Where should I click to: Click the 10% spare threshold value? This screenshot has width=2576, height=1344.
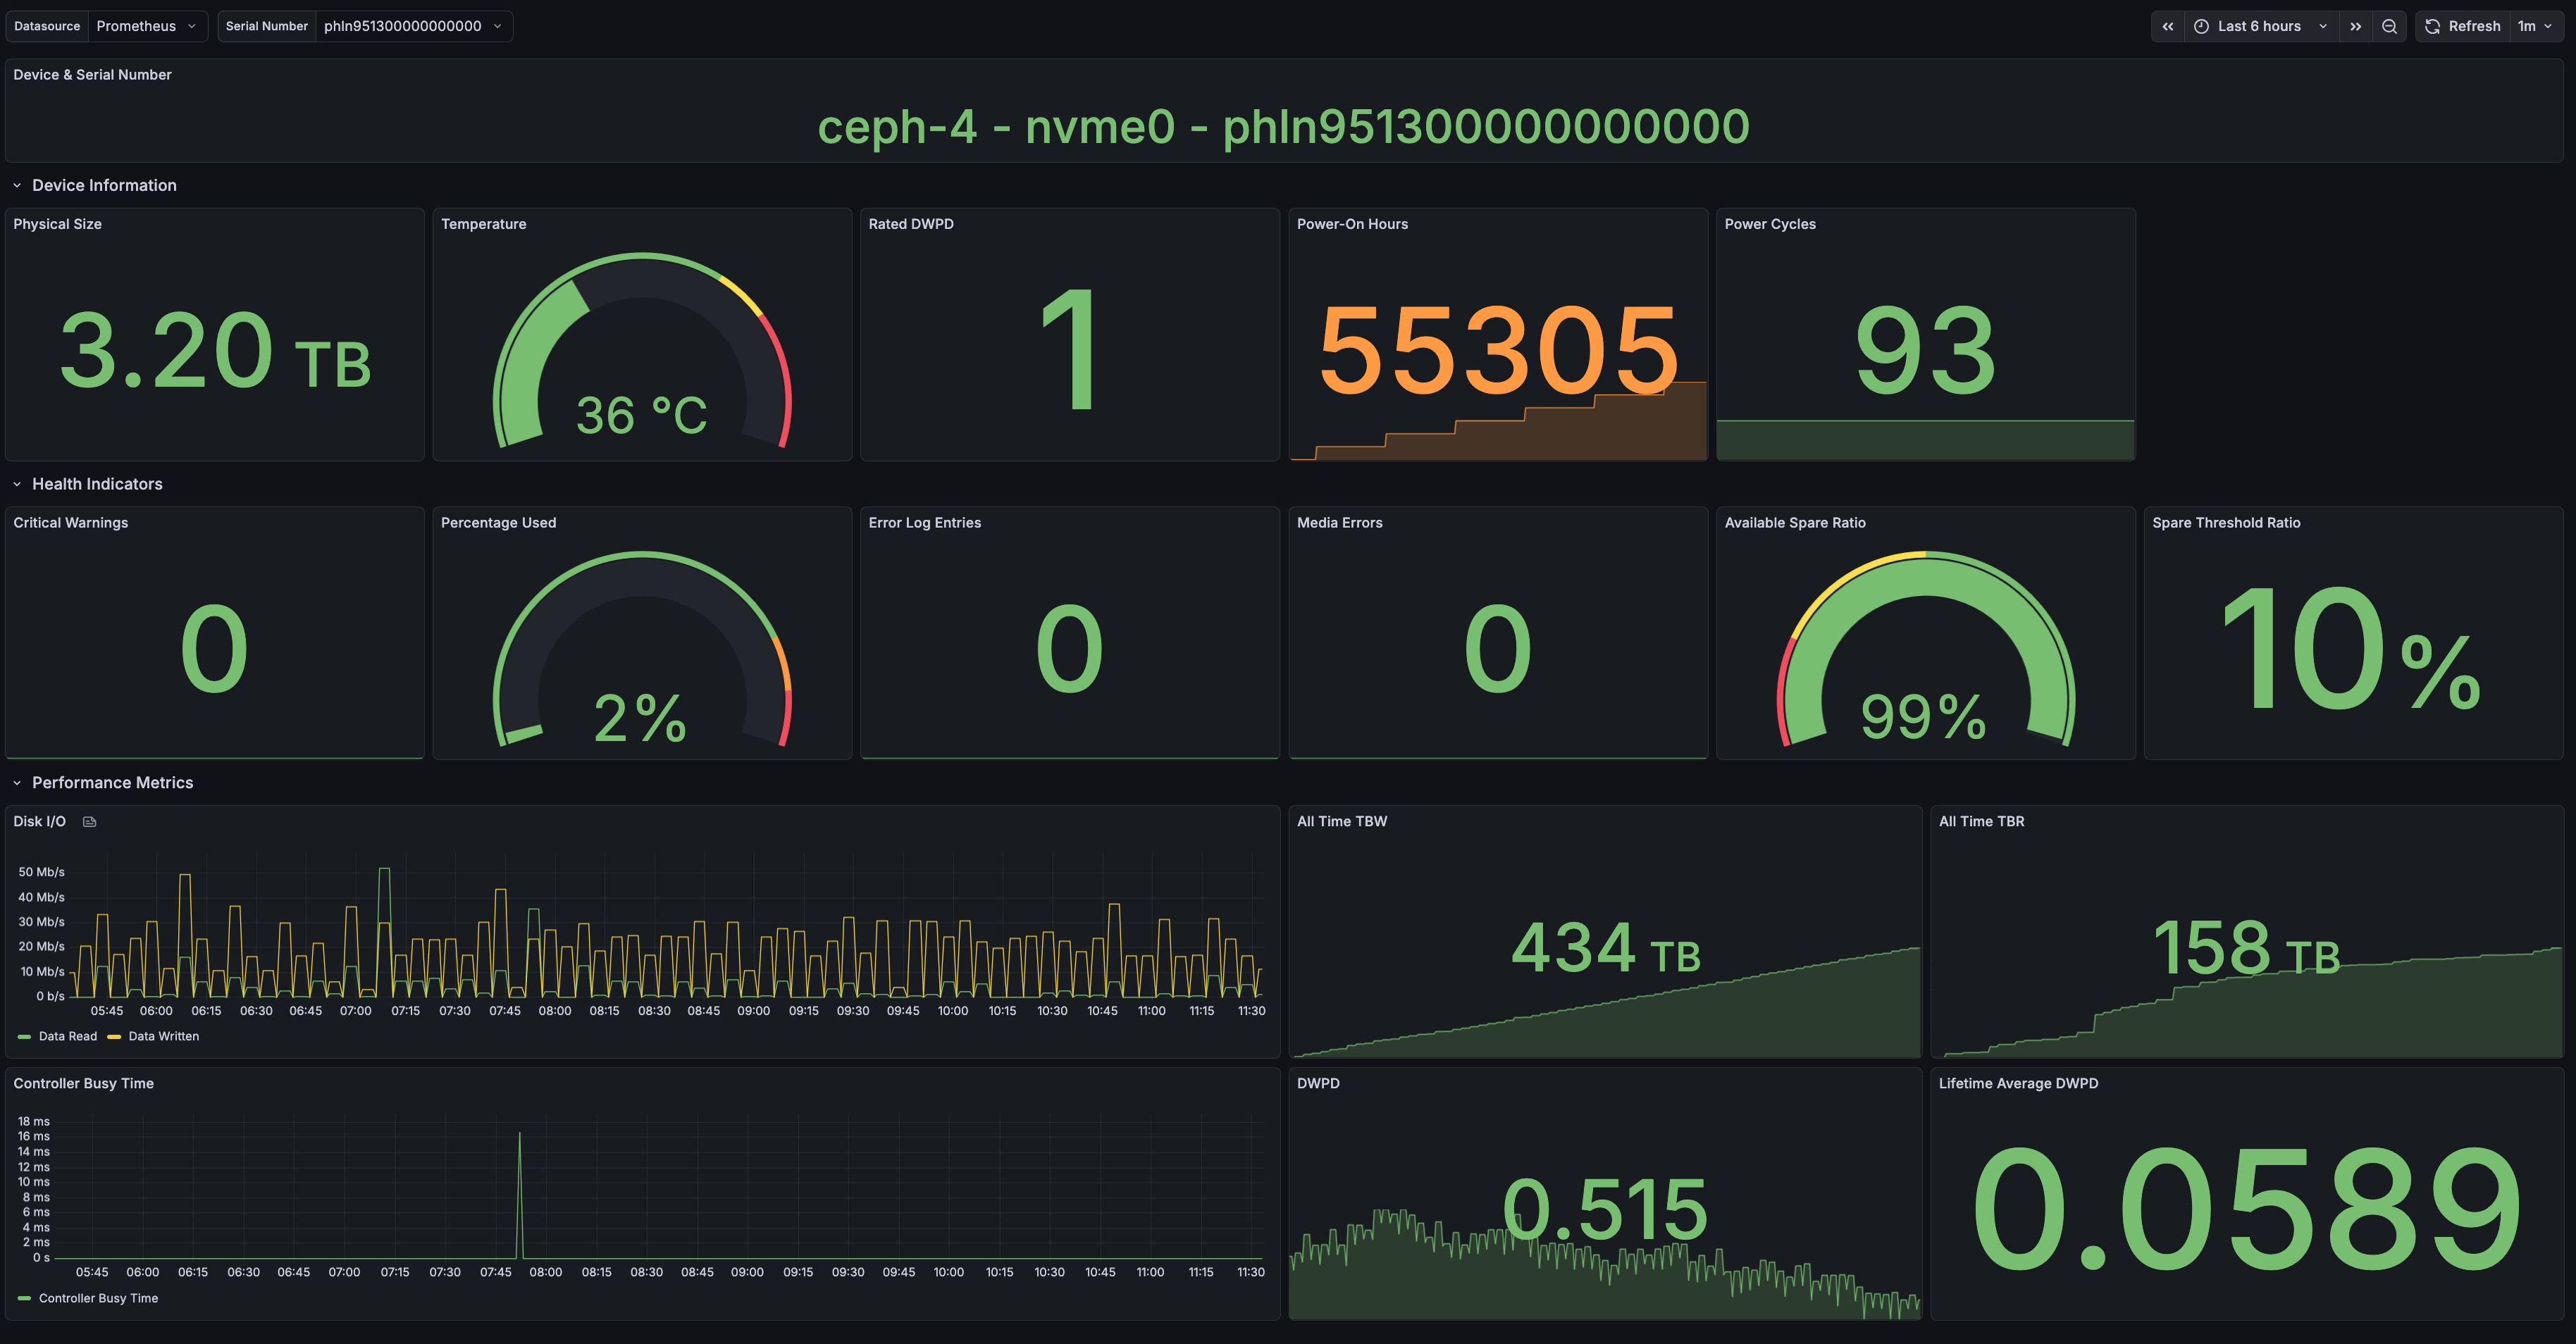(x=2352, y=649)
